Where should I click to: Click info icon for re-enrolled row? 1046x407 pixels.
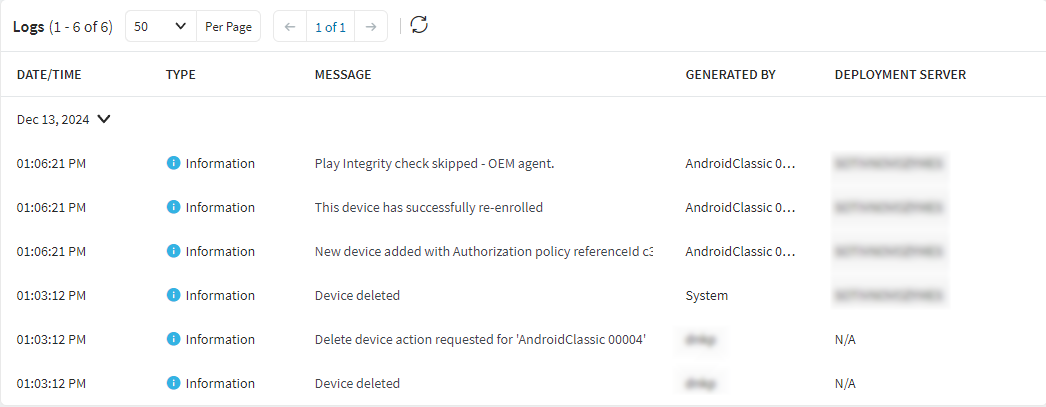pos(173,207)
